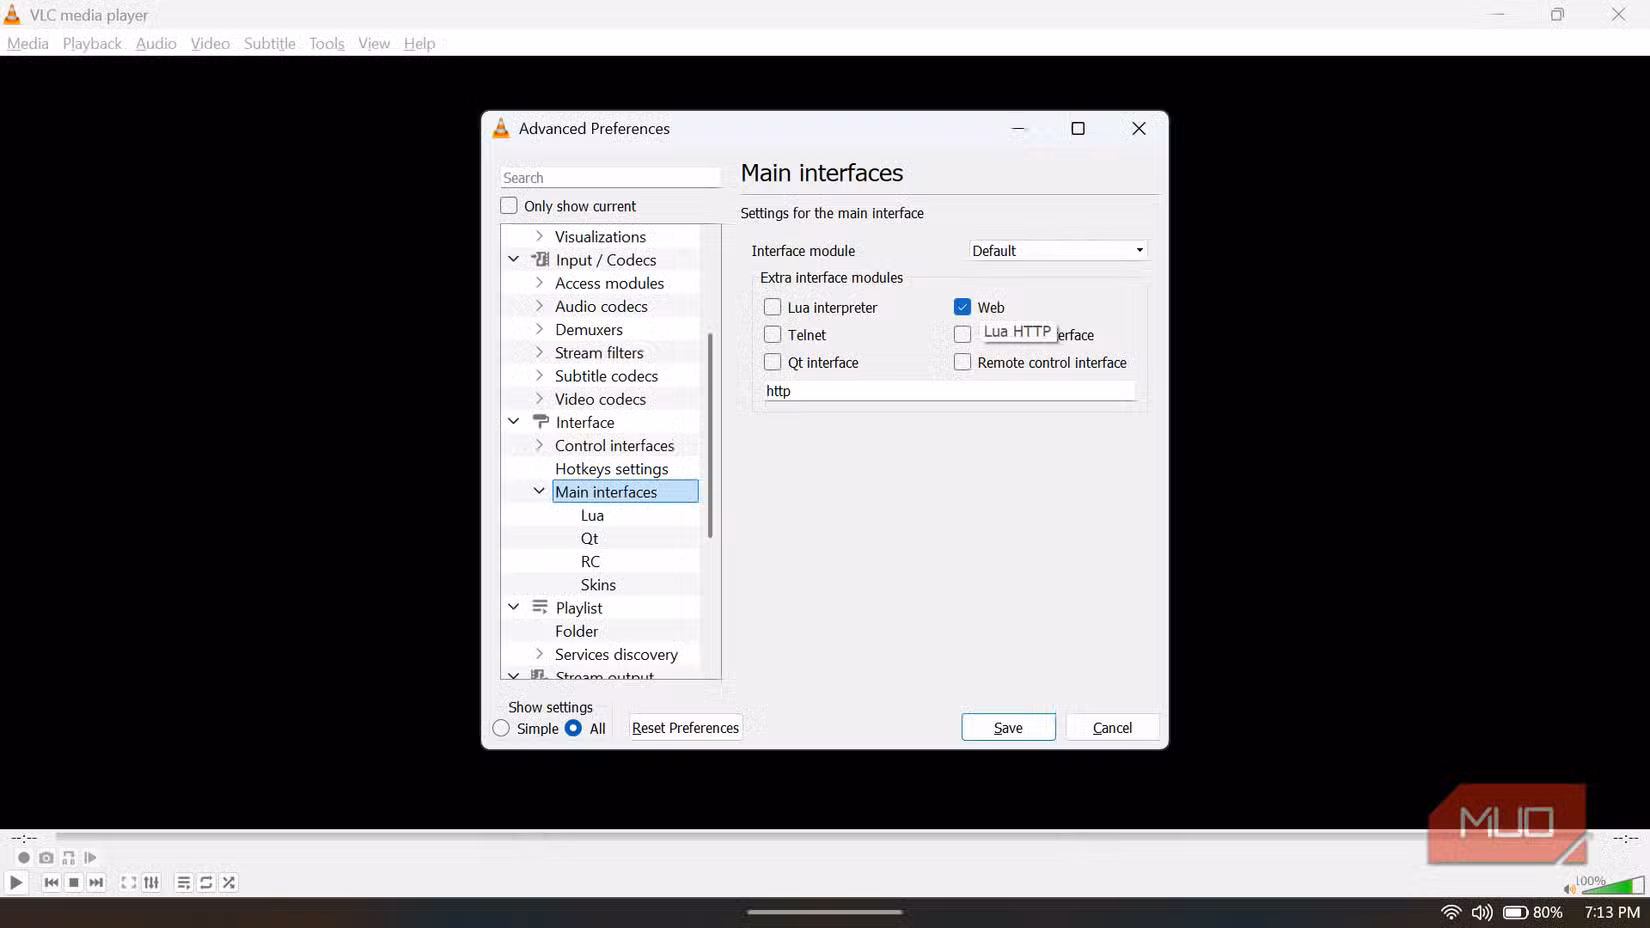Open the Interface module dropdown
1650x928 pixels.
(1058, 251)
